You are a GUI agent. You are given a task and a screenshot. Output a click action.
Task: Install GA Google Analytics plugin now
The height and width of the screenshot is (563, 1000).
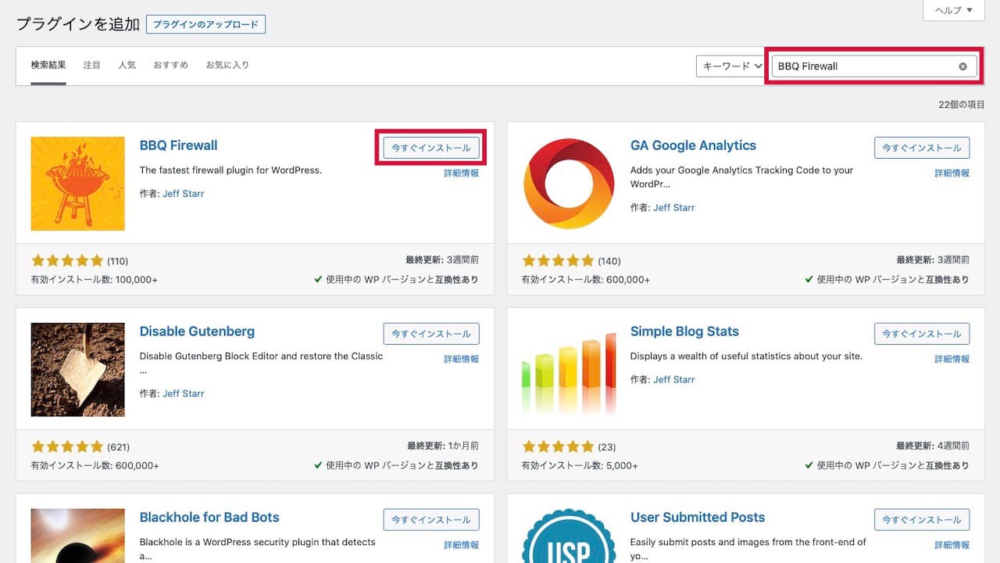point(922,148)
